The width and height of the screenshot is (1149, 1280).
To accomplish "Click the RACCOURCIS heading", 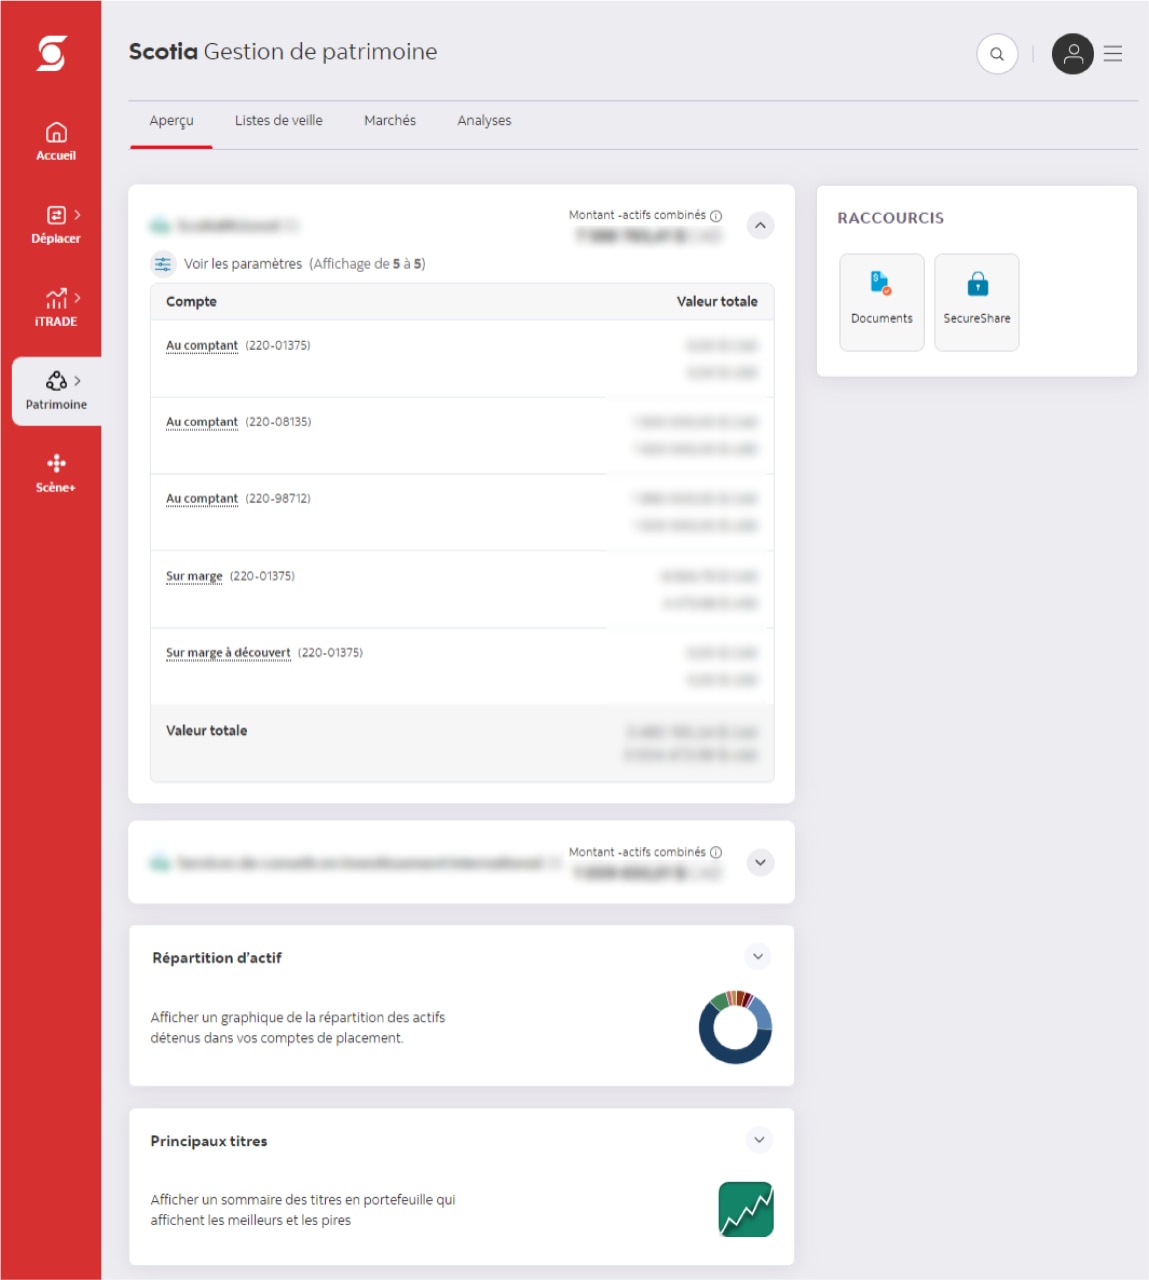I will click(891, 218).
